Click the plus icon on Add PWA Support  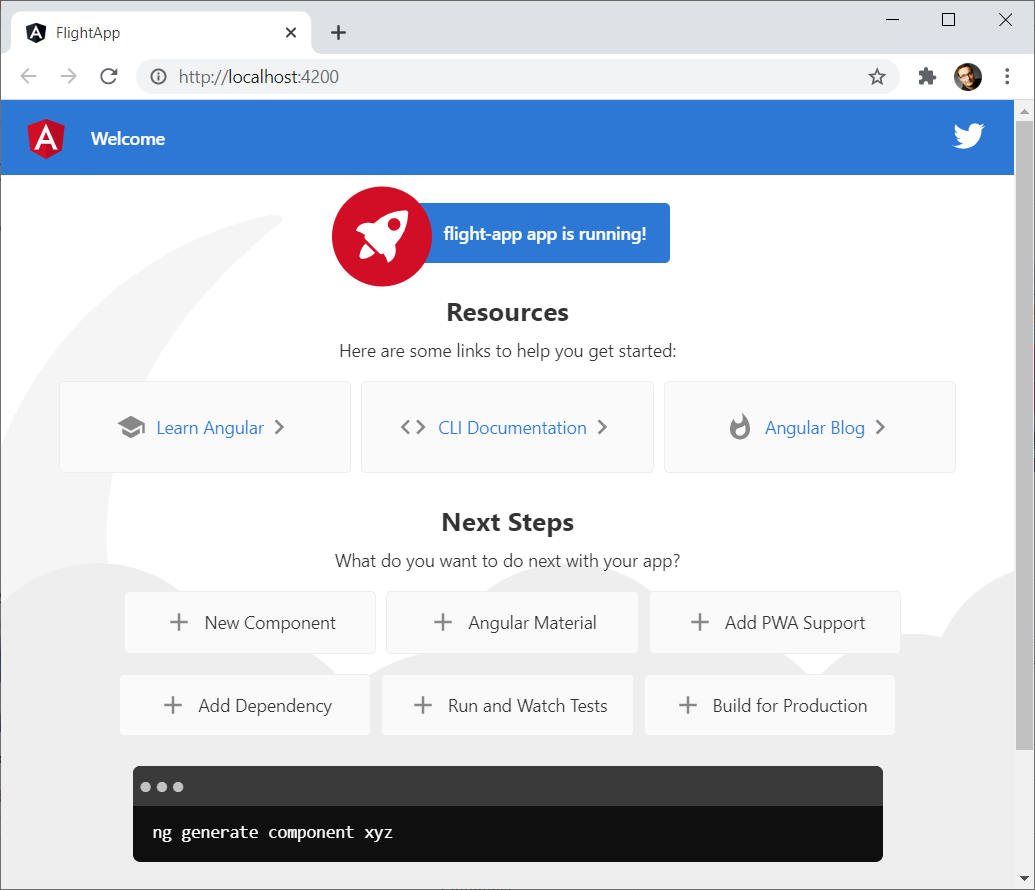tap(700, 622)
